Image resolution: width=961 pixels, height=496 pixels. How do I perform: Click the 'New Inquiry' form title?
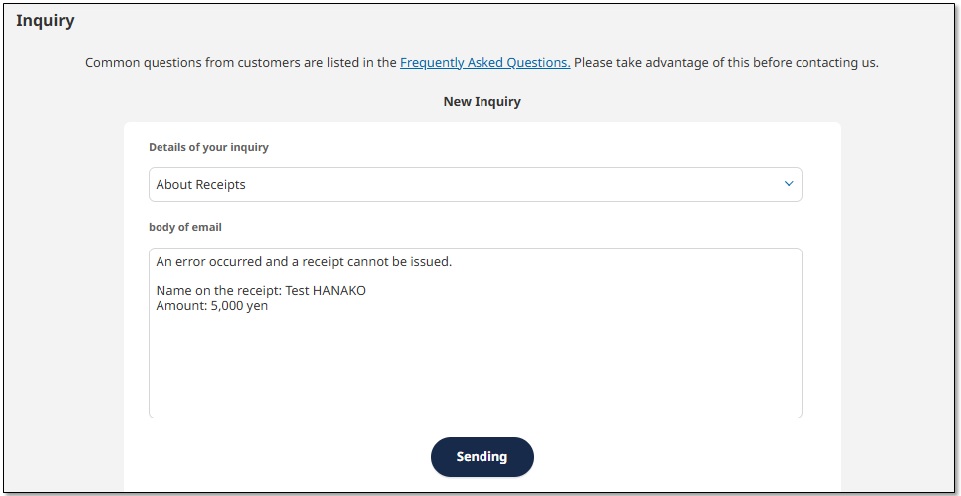pyautogui.click(x=482, y=101)
